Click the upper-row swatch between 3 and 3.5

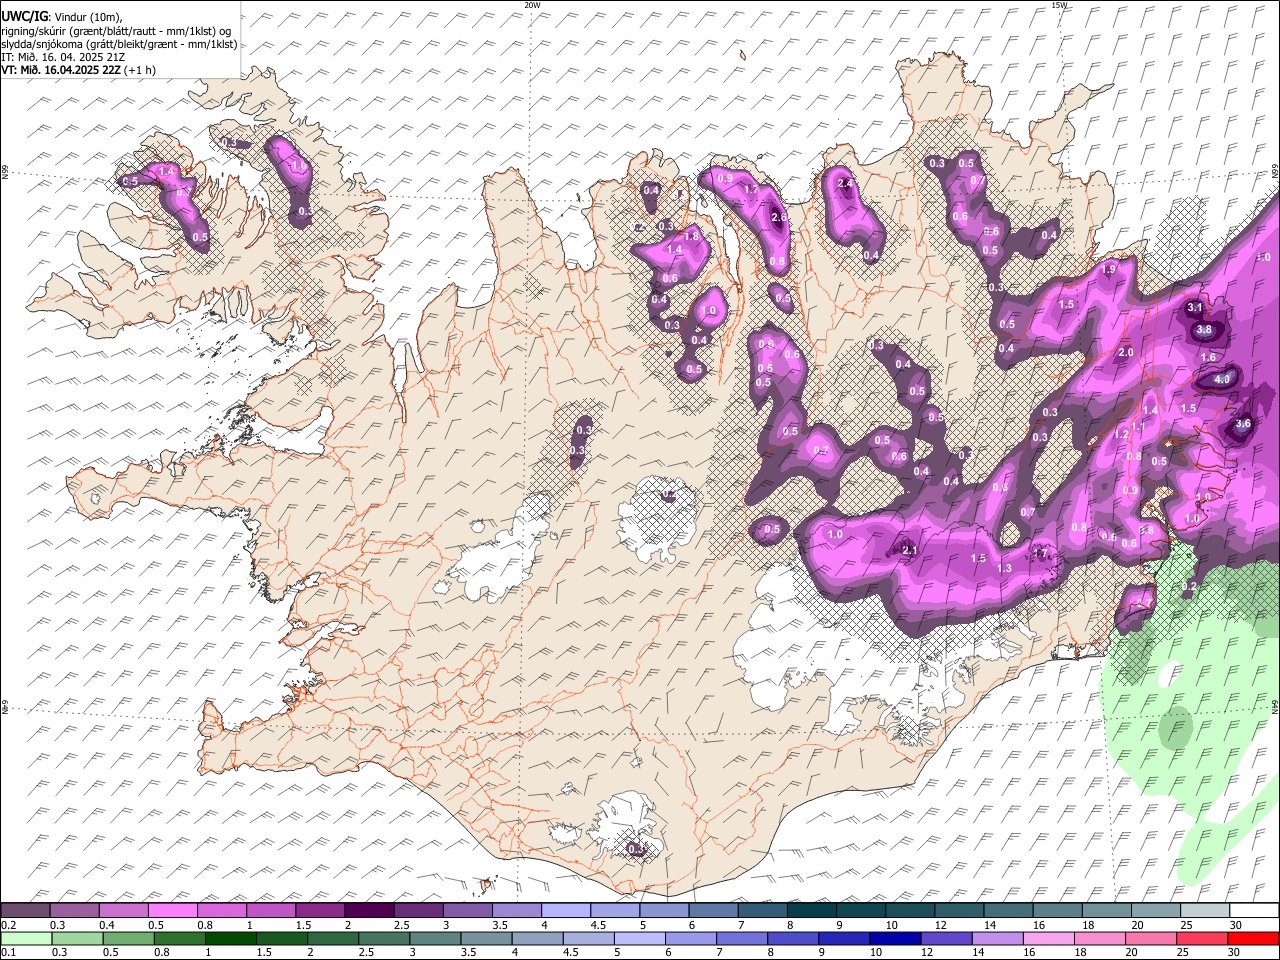[x=467, y=911]
